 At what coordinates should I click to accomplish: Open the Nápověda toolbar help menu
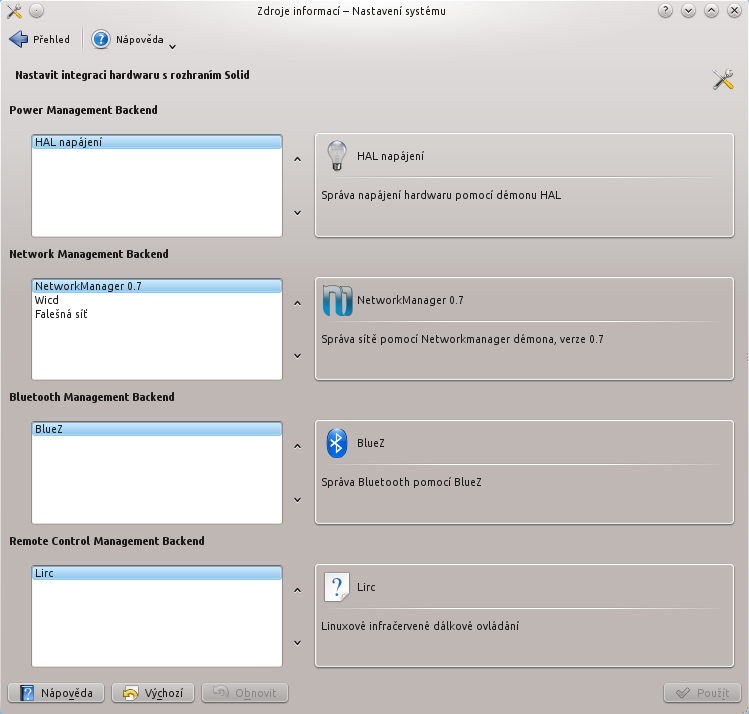128,39
